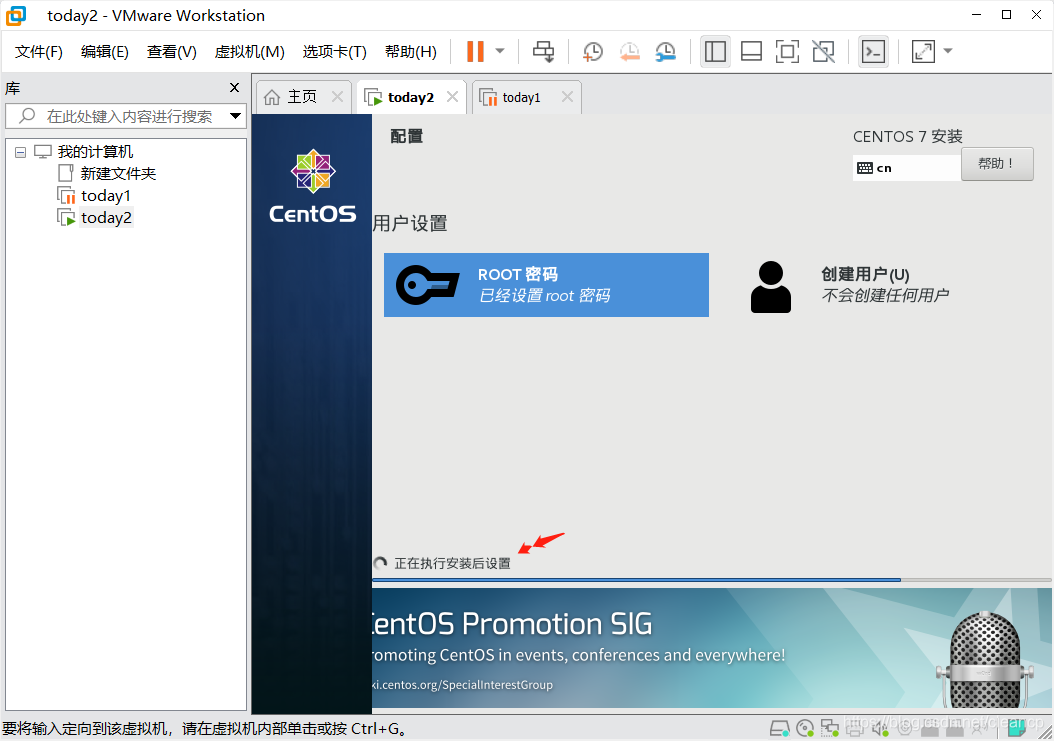Click stretch guest display icon

click(x=923, y=51)
